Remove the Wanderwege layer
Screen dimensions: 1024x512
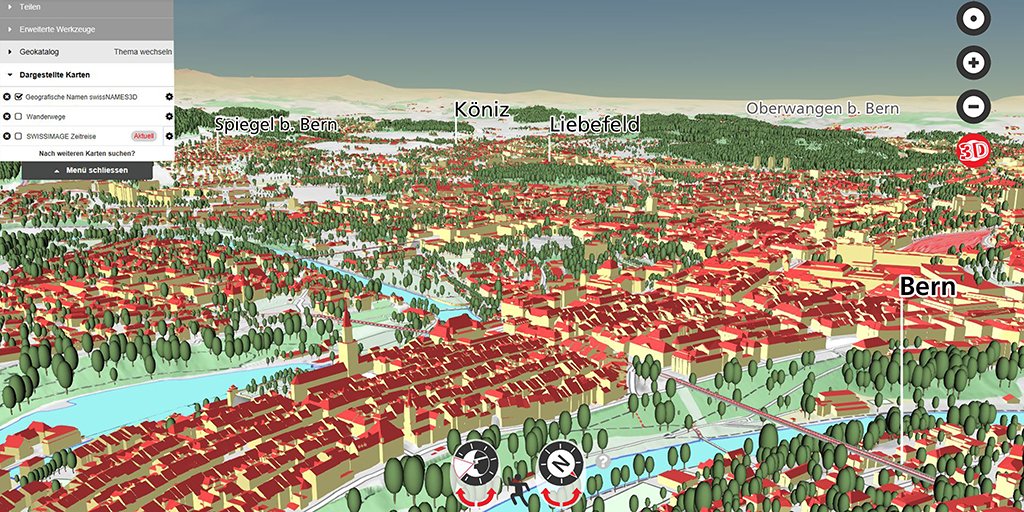pos(7,117)
